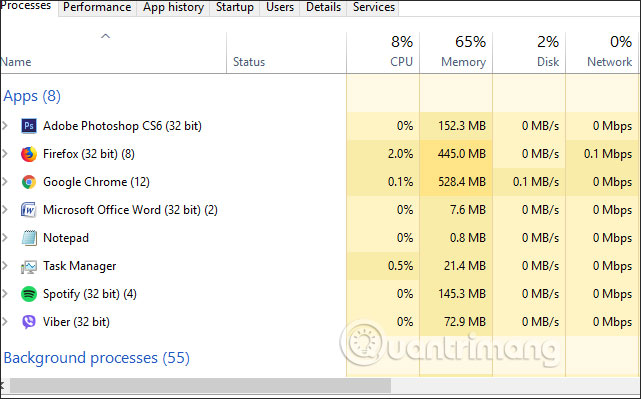
Task: Select Microsoft Office Word (32 bit) (2) row
Action: (x=320, y=210)
